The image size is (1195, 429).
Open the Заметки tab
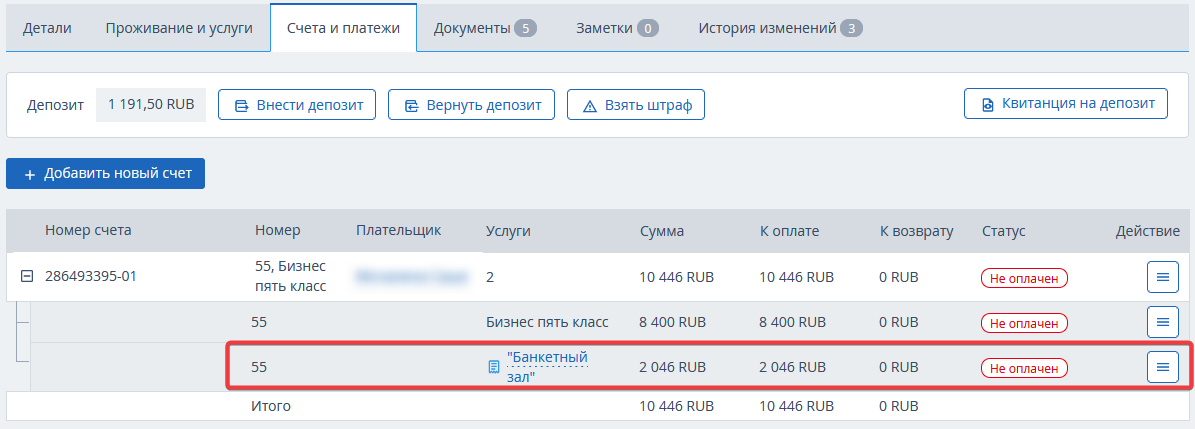tap(617, 28)
